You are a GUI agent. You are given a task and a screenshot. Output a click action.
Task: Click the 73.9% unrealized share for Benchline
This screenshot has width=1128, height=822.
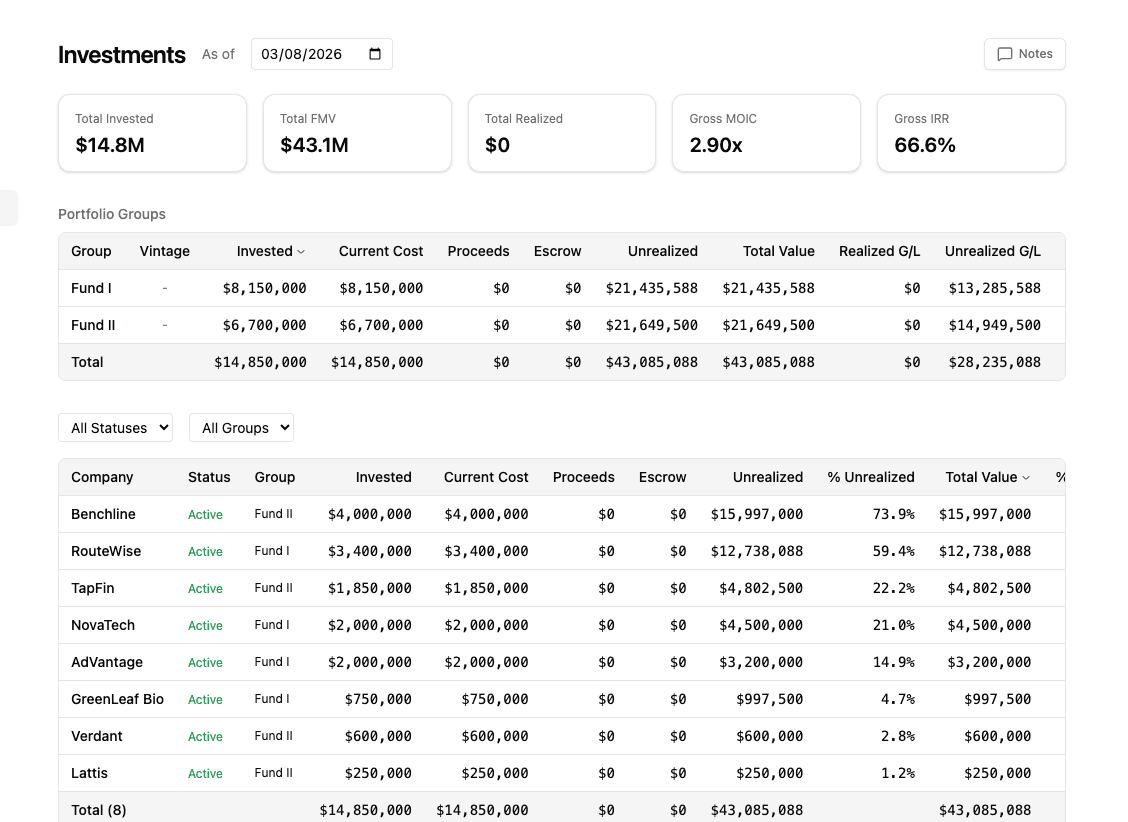893,514
